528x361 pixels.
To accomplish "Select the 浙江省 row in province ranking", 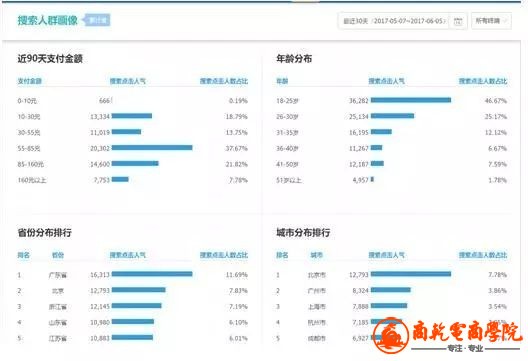I will click(133, 306).
